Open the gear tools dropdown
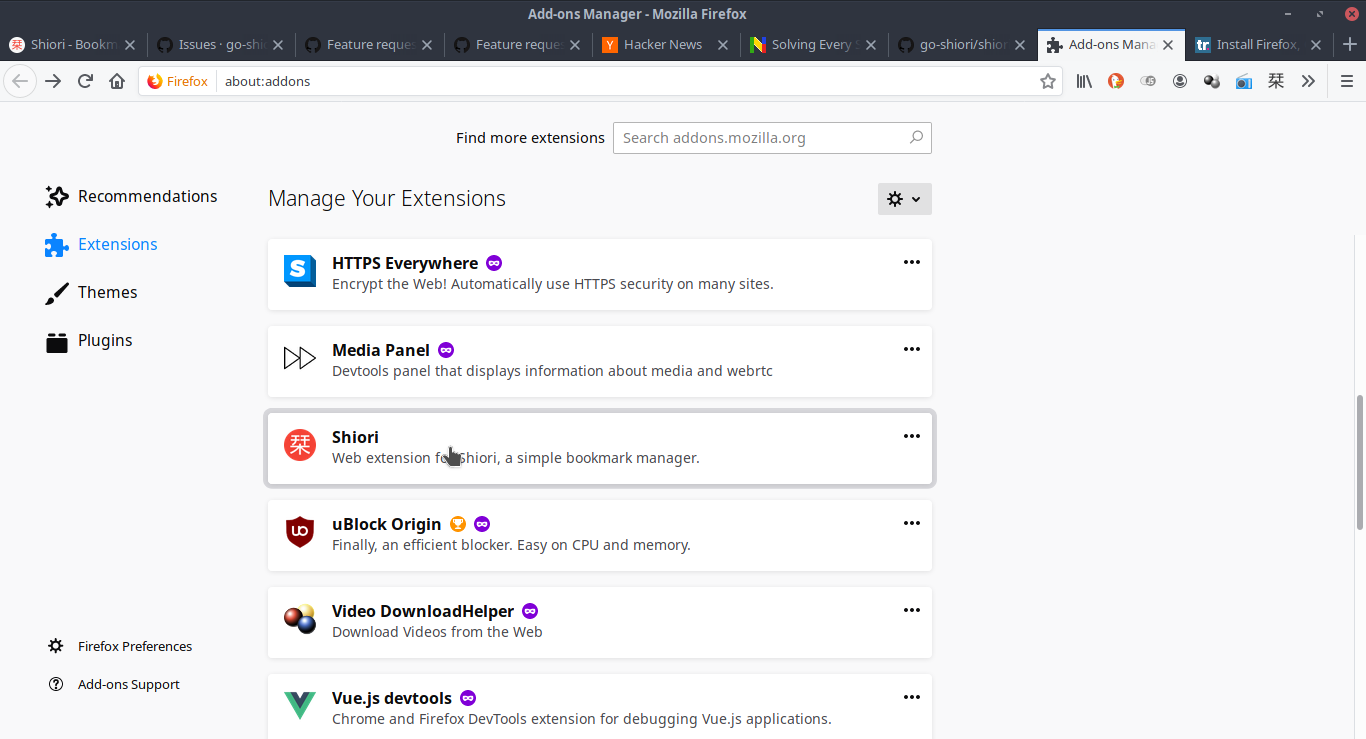The image size is (1366, 739). 904,199
